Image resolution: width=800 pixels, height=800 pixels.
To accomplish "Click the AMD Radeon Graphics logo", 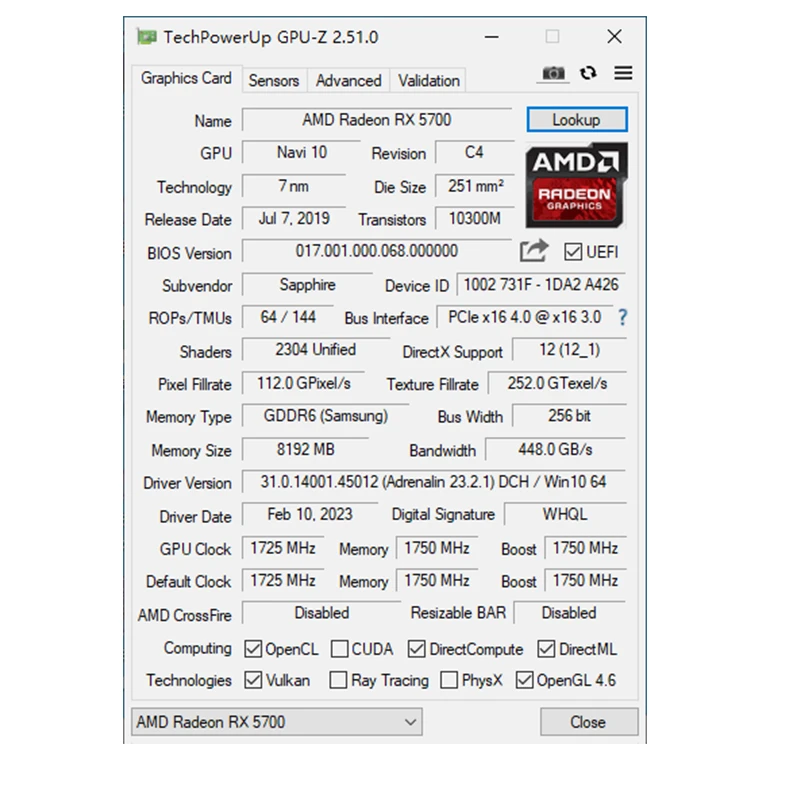I will [576, 185].
